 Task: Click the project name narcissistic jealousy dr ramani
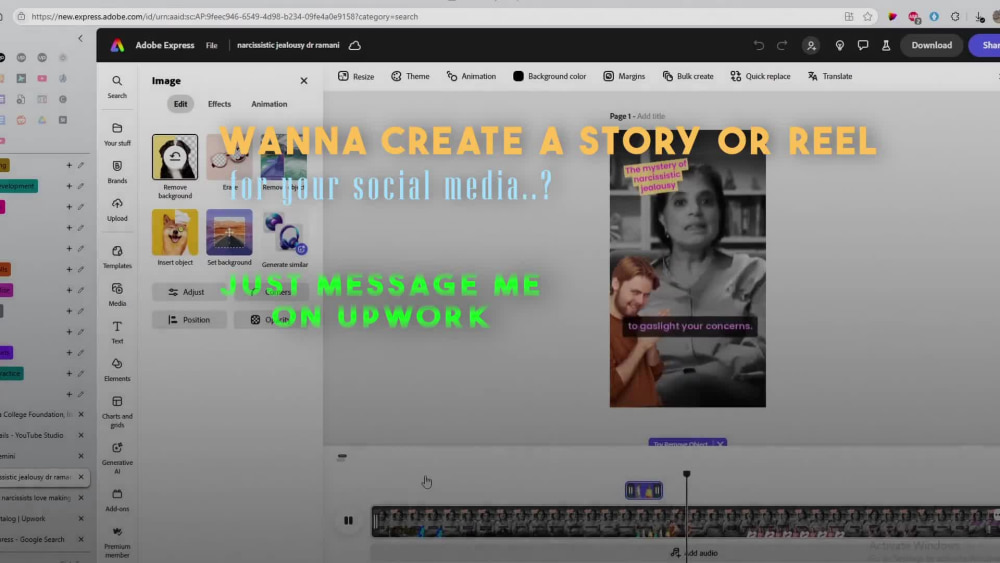(288, 45)
